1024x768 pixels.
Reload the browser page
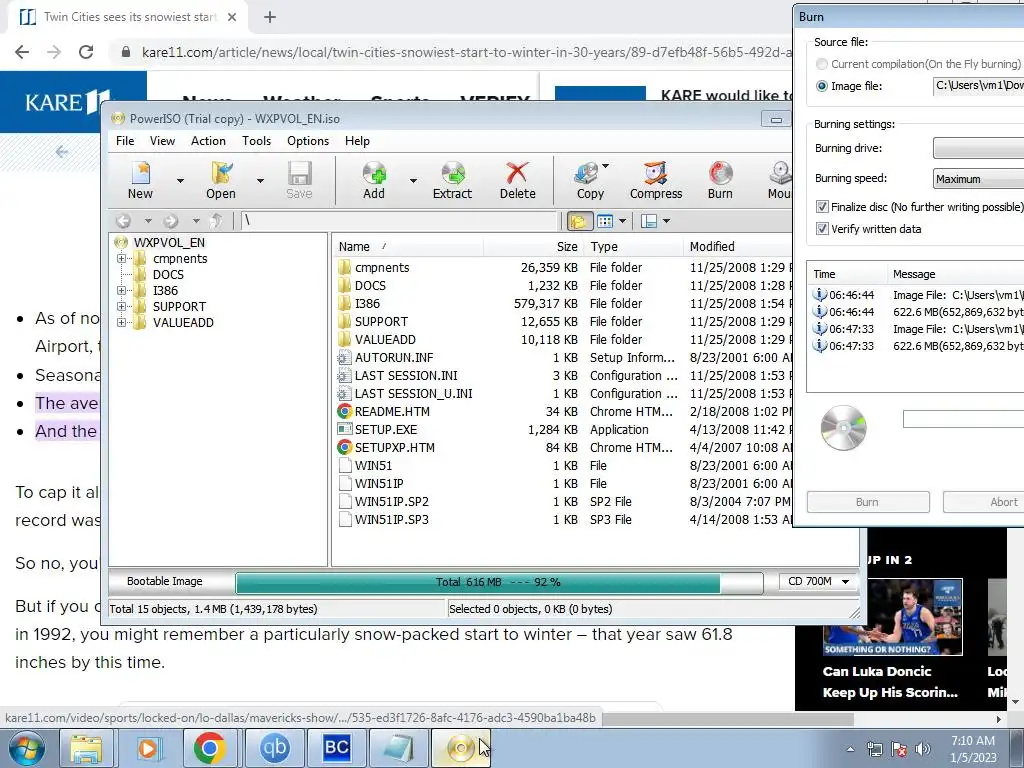click(x=86, y=52)
